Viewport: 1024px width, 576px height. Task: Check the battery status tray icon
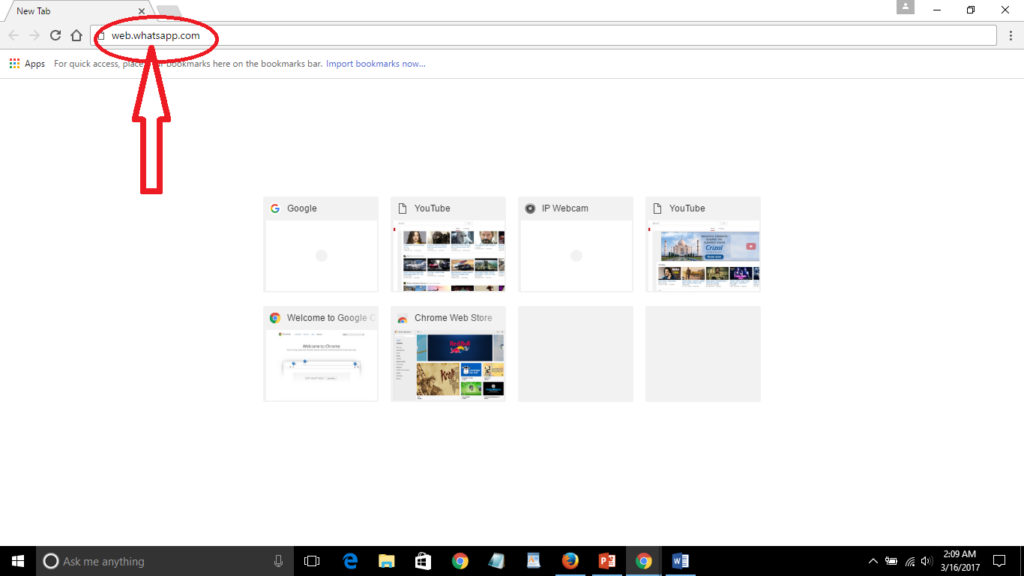pos(891,561)
